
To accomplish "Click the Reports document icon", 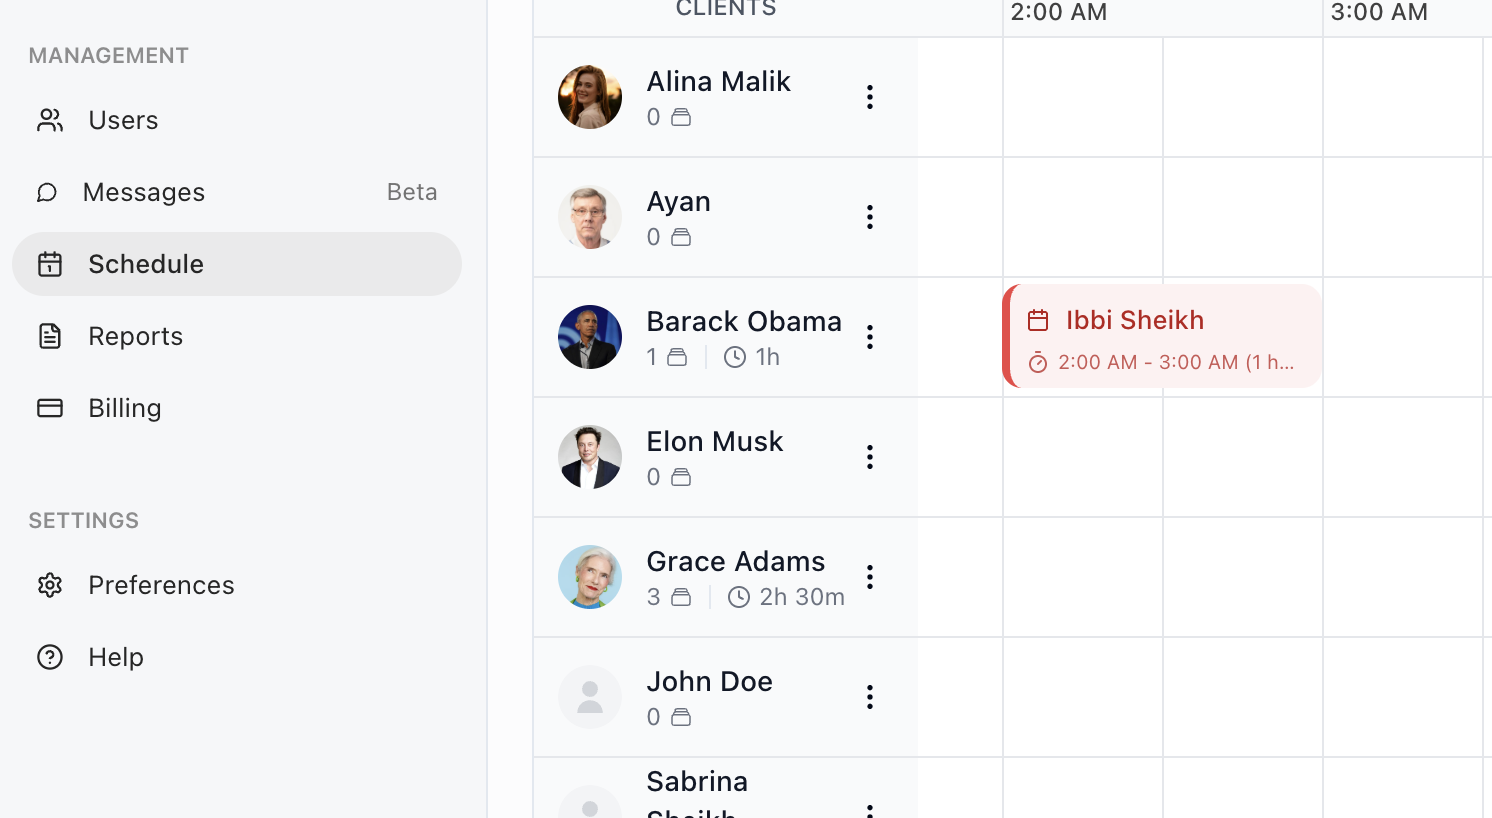I will point(50,336).
